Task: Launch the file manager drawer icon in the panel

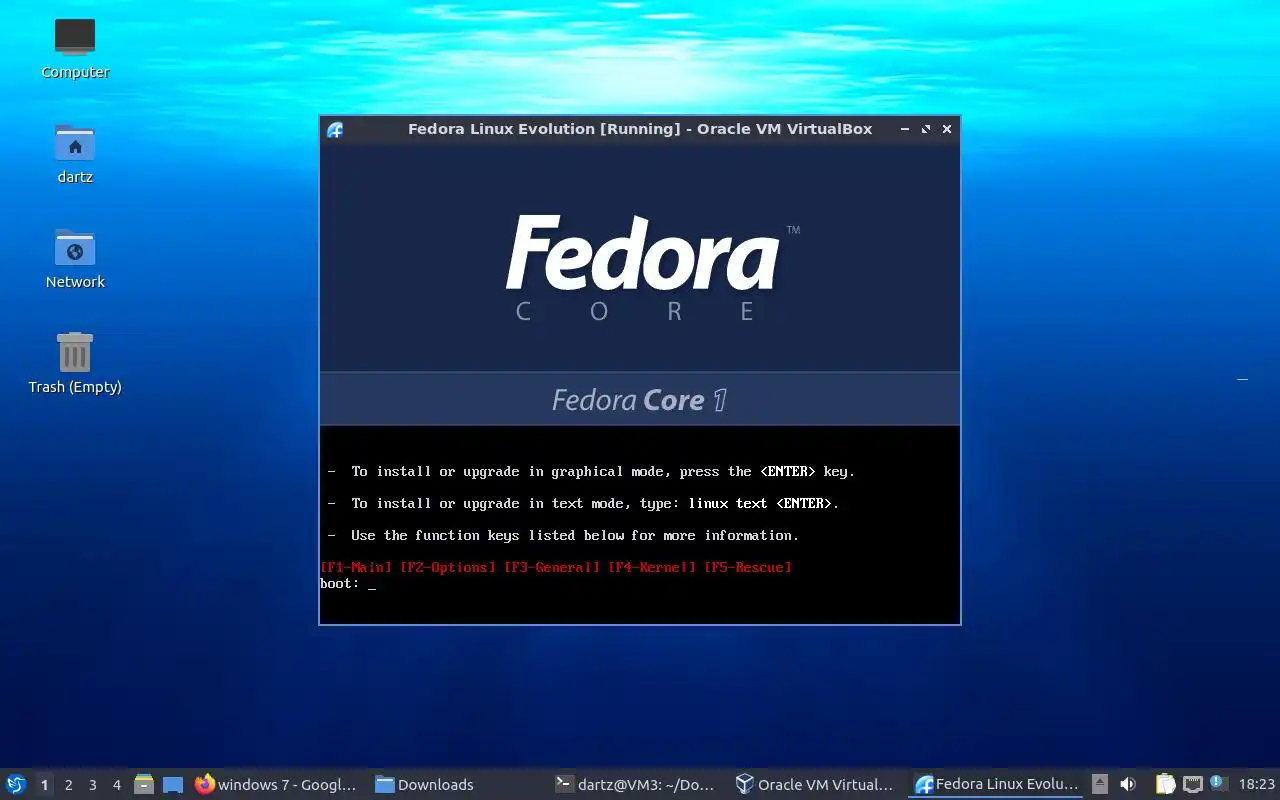Action: (x=144, y=785)
